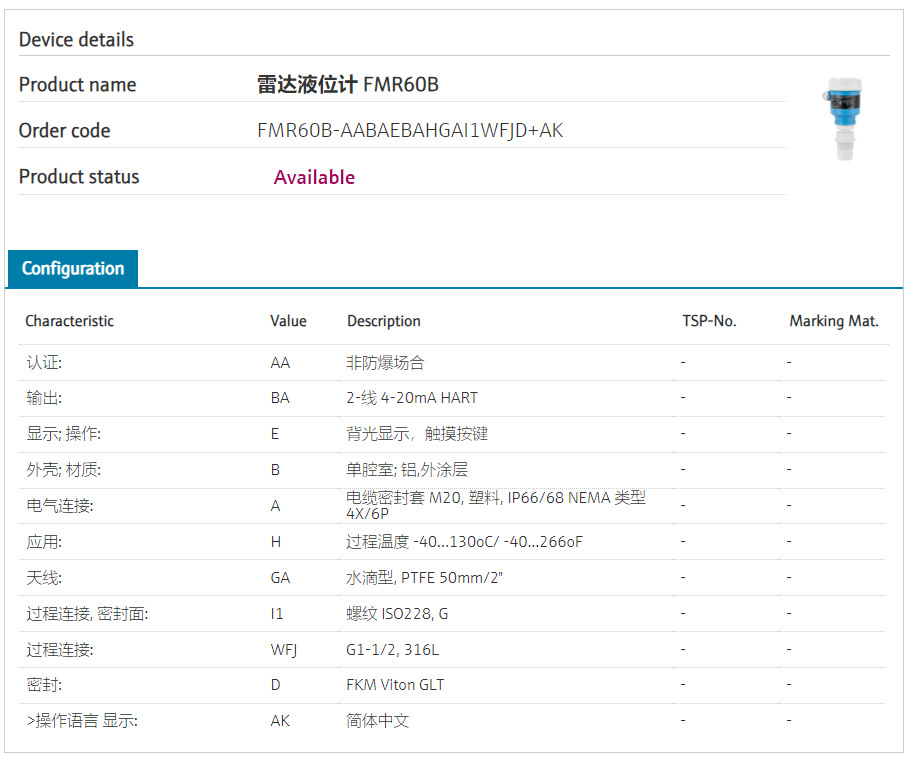
Task: Click description FKM Viton GLT
Action: coord(395,685)
